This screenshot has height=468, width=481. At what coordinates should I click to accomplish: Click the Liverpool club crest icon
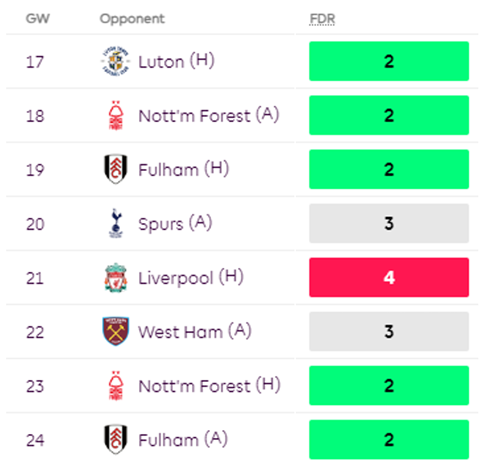pyautogui.click(x=116, y=277)
